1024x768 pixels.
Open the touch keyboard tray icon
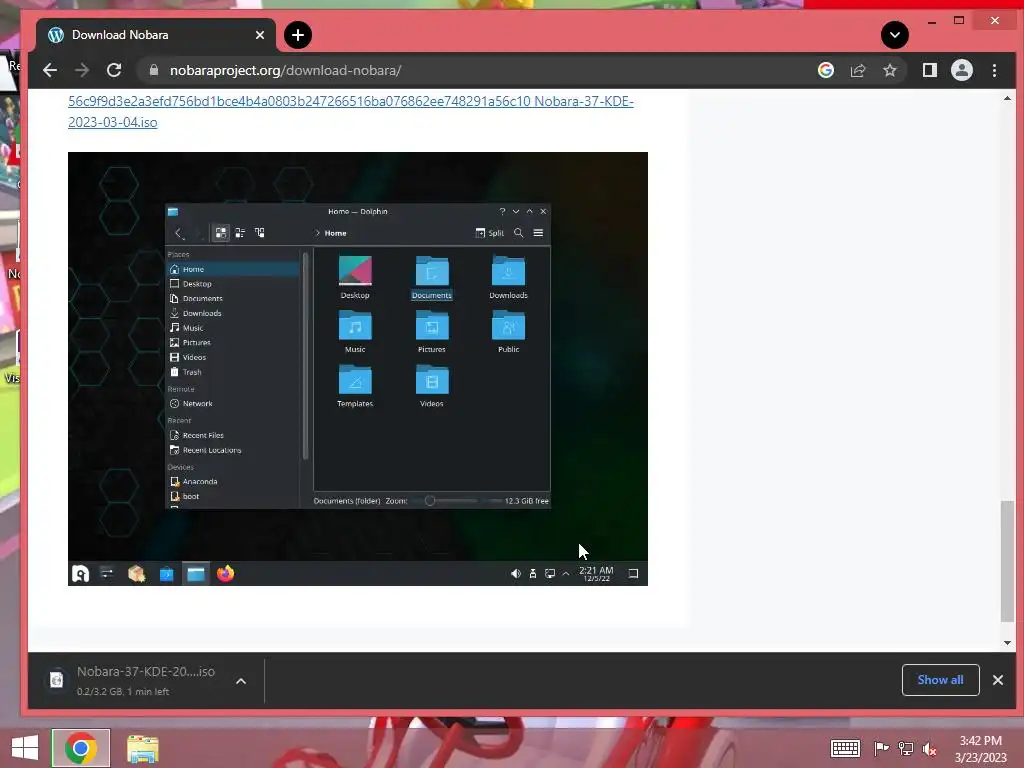845,748
